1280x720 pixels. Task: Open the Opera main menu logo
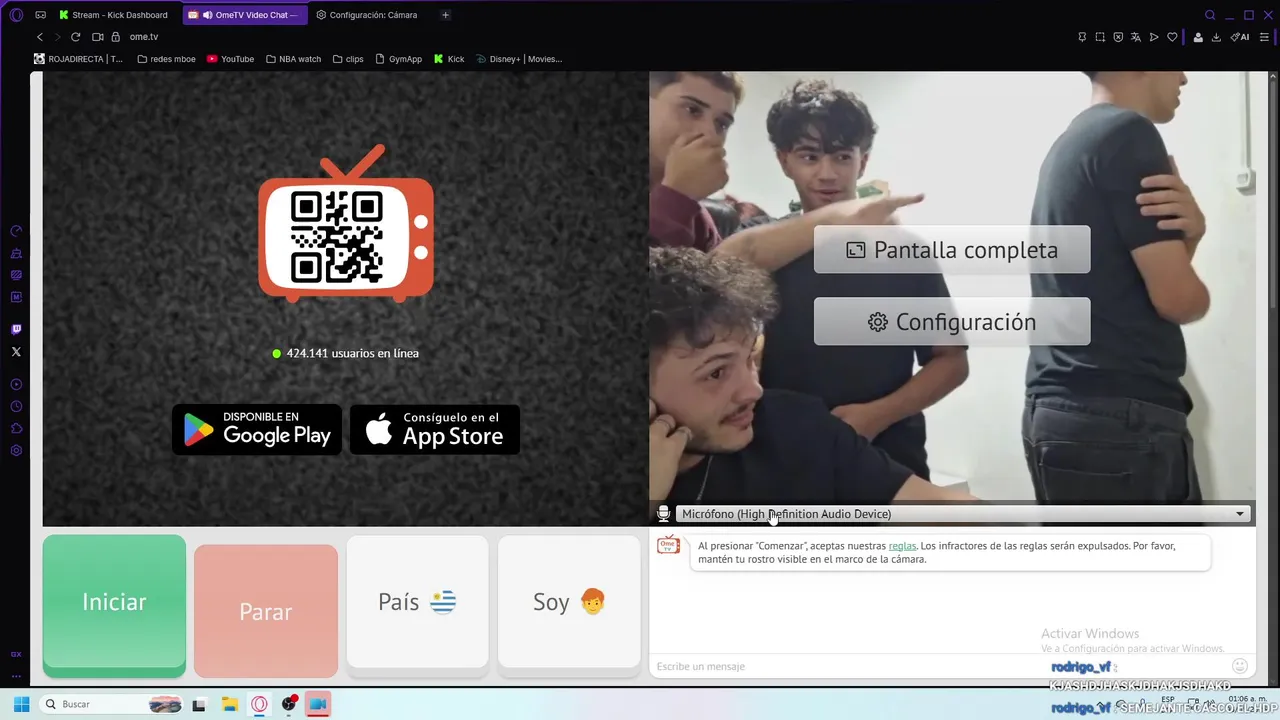[x=16, y=15]
